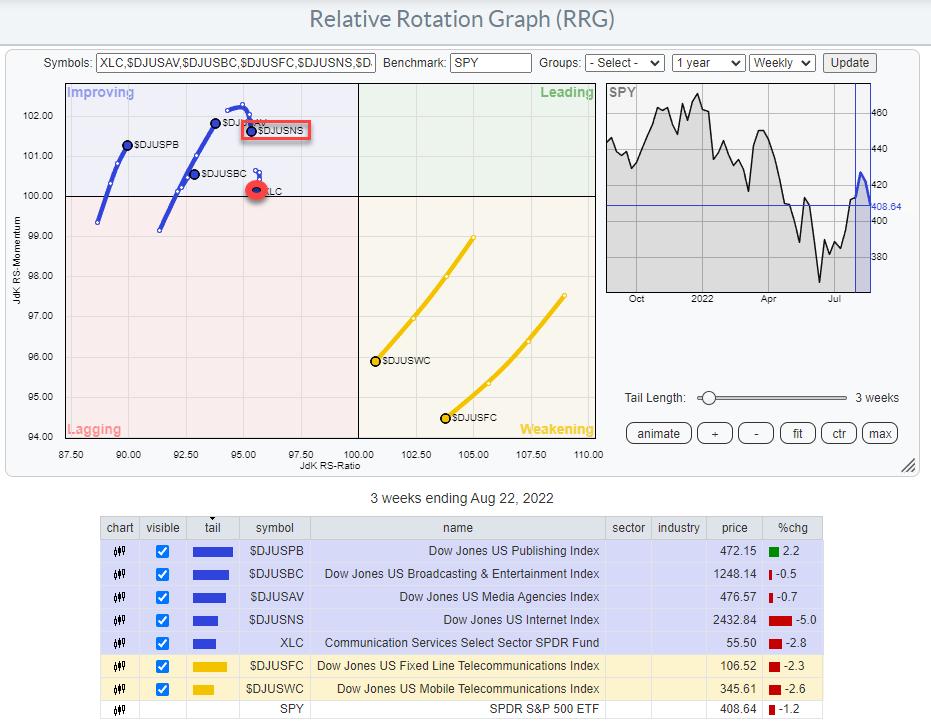
Task: Open the Groups select dropdown
Action: point(624,63)
